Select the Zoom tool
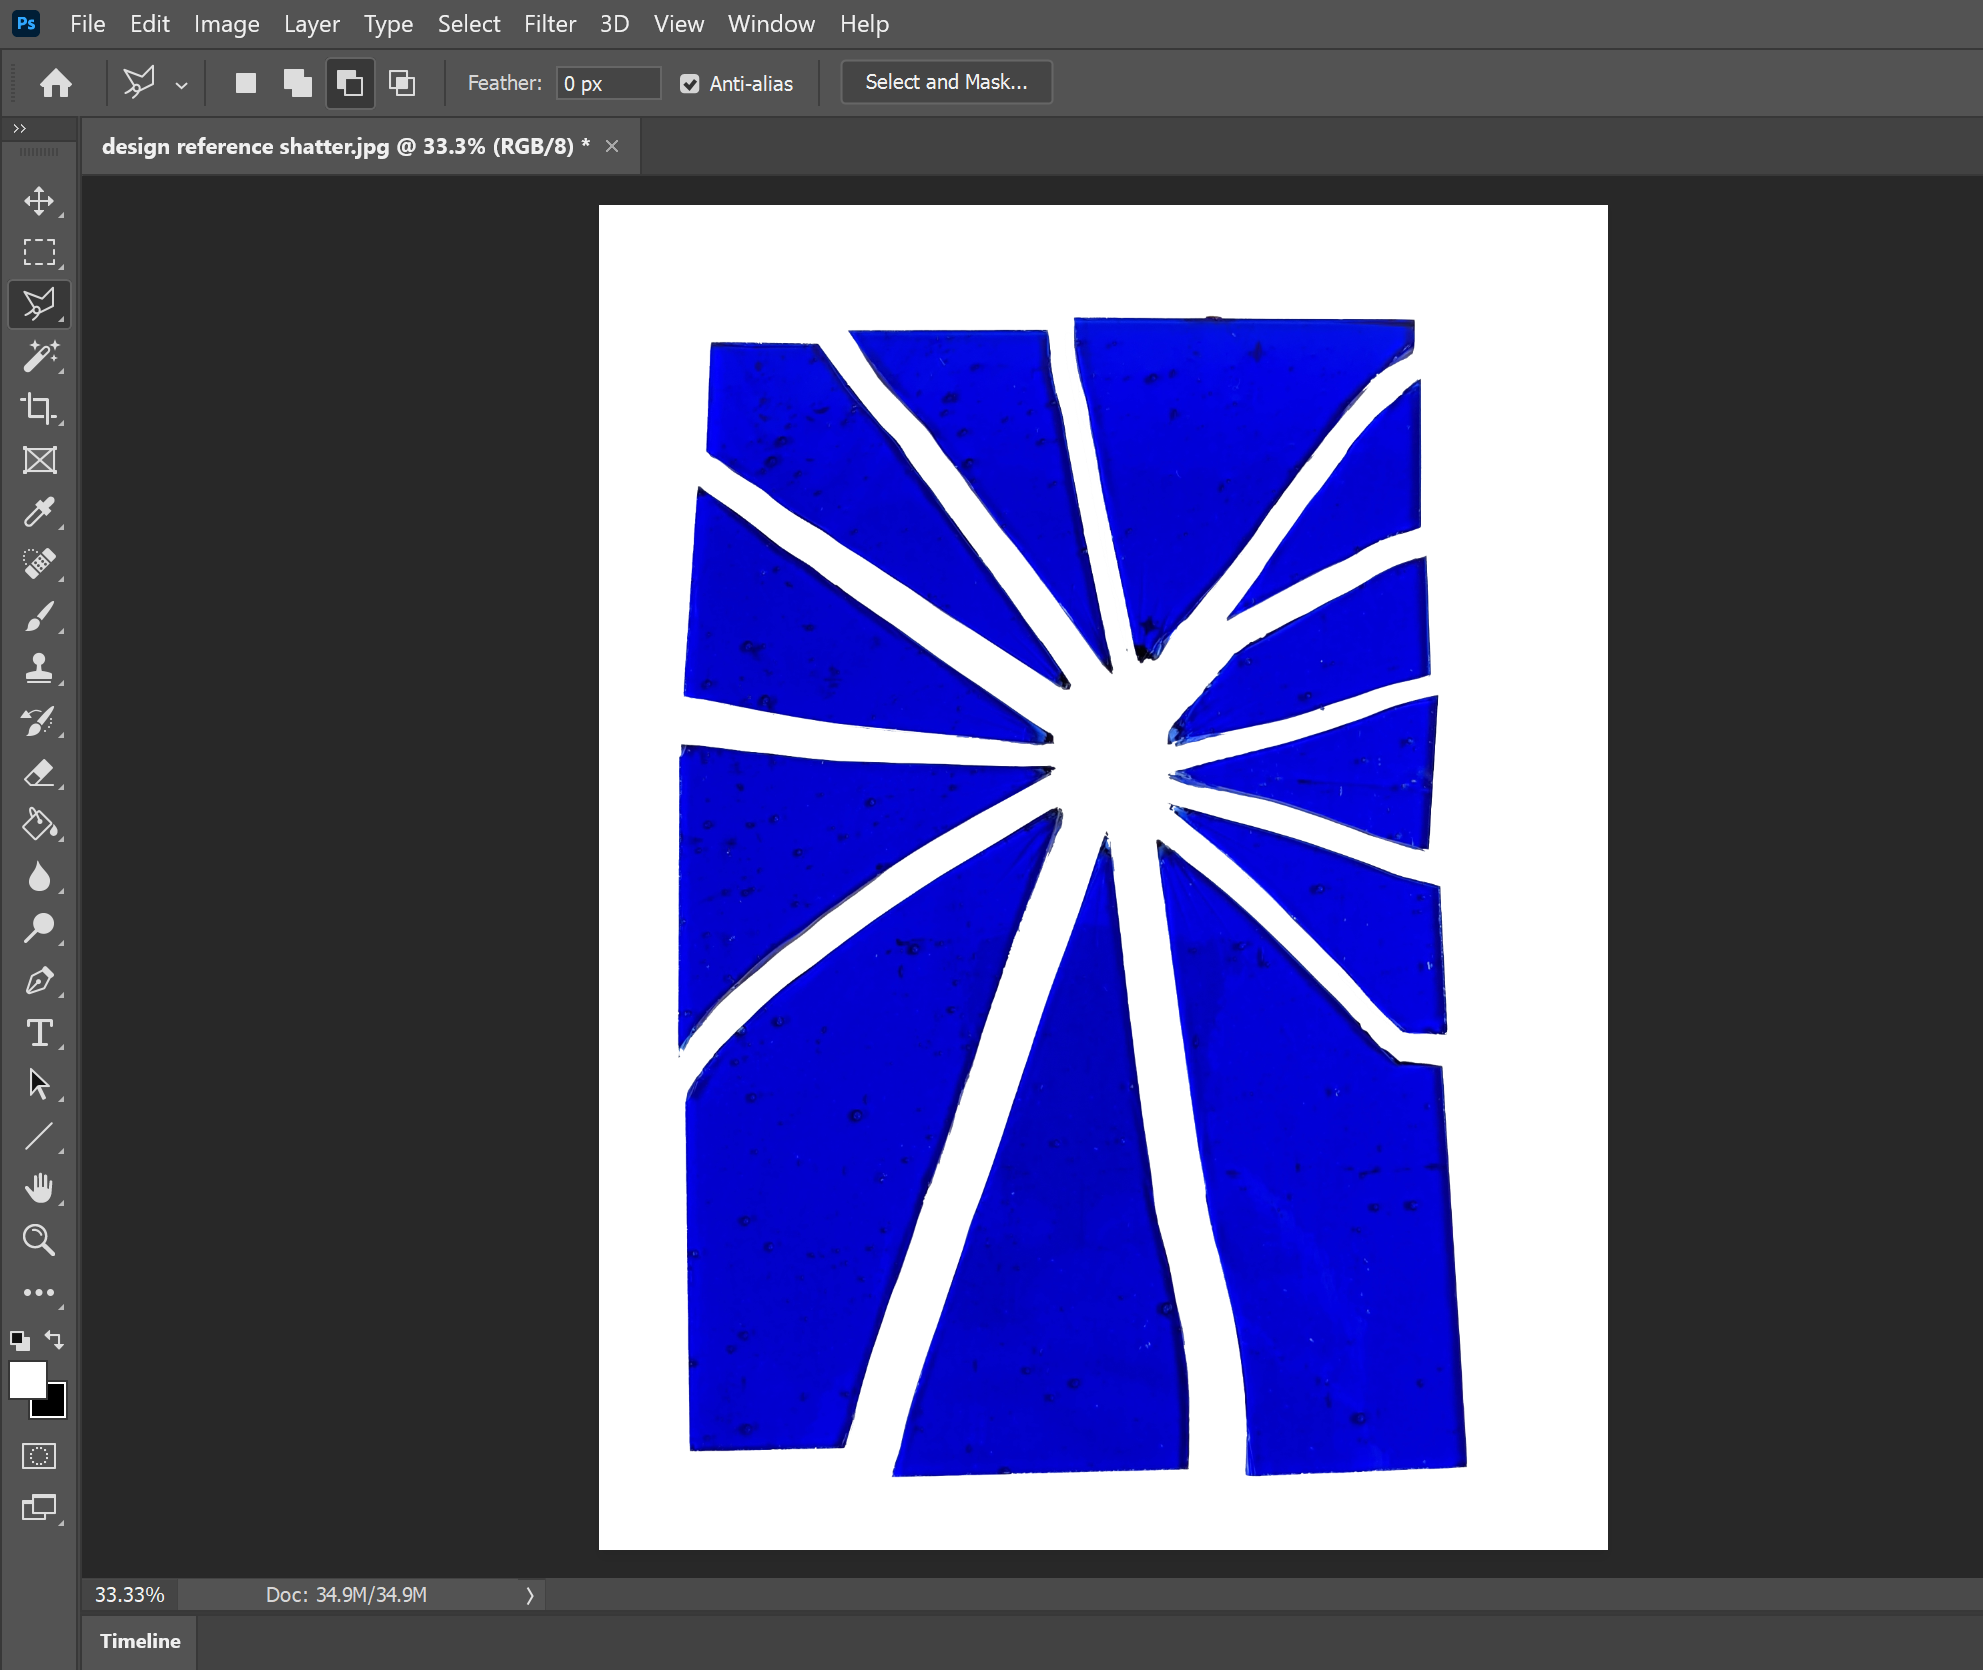1983x1670 pixels. [40, 1241]
